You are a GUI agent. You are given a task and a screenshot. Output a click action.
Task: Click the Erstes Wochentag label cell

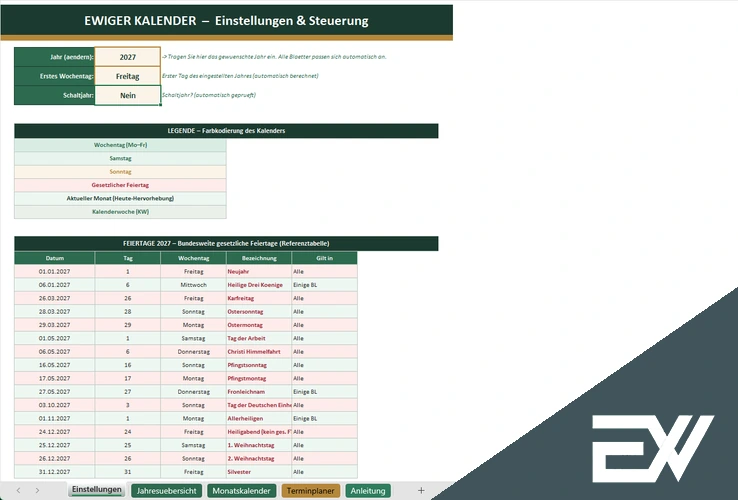click(55, 76)
